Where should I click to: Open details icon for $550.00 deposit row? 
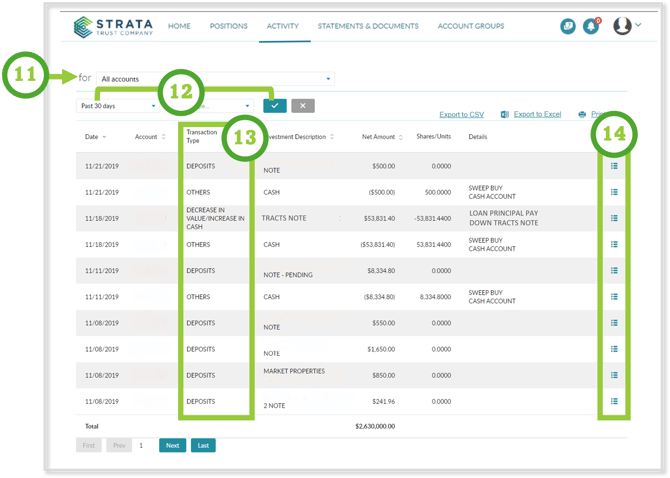click(x=614, y=323)
